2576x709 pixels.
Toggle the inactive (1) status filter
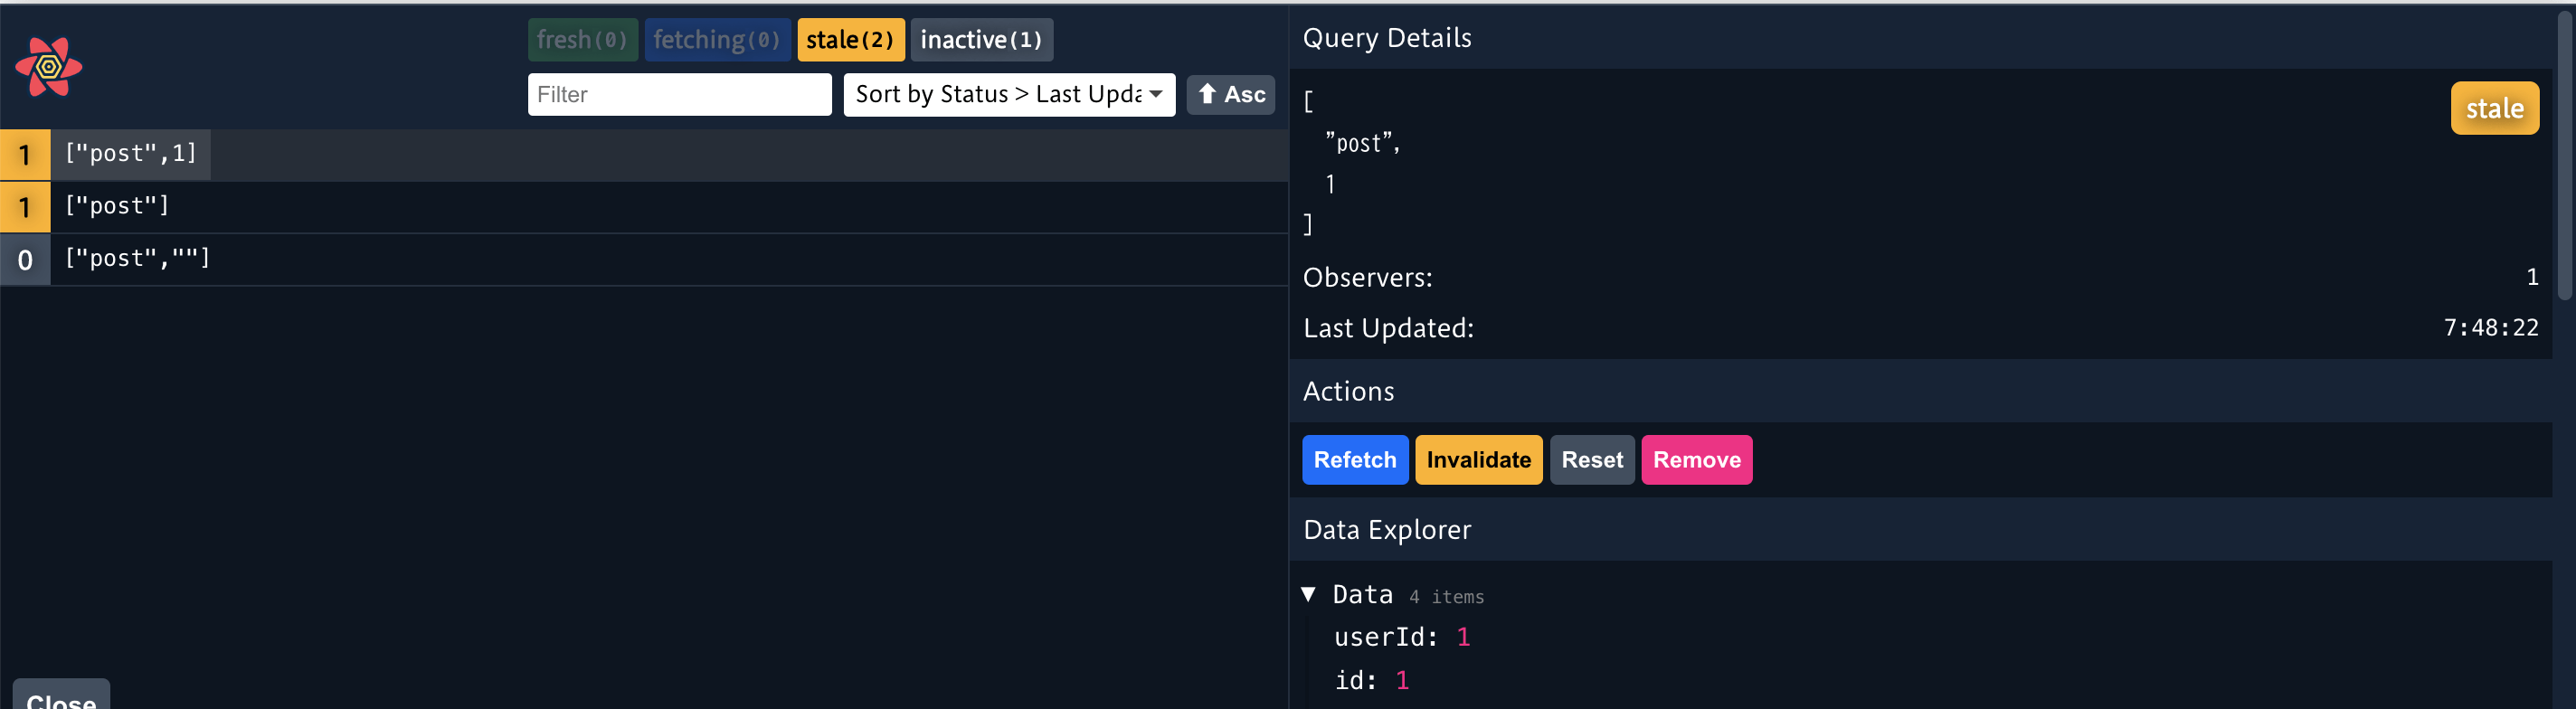coord(981,40)
